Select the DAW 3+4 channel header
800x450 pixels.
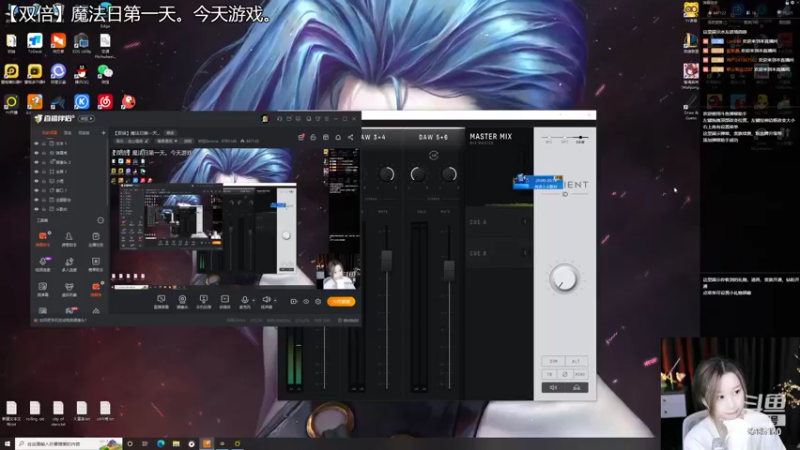click(373, 137)
